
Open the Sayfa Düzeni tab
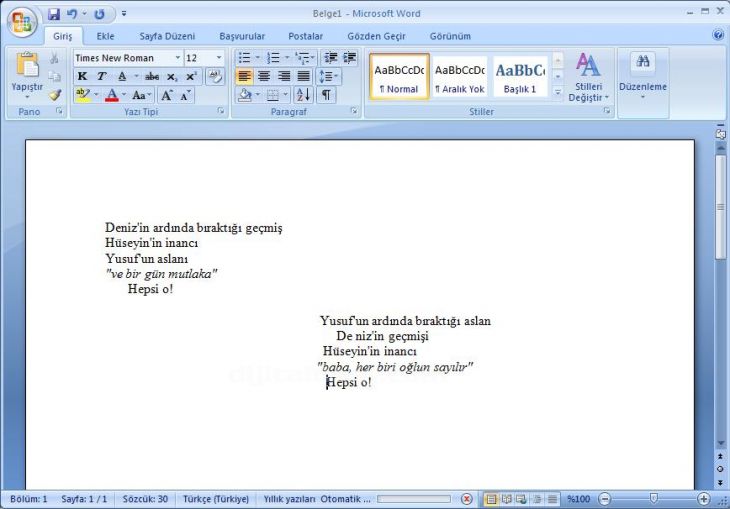167,36
